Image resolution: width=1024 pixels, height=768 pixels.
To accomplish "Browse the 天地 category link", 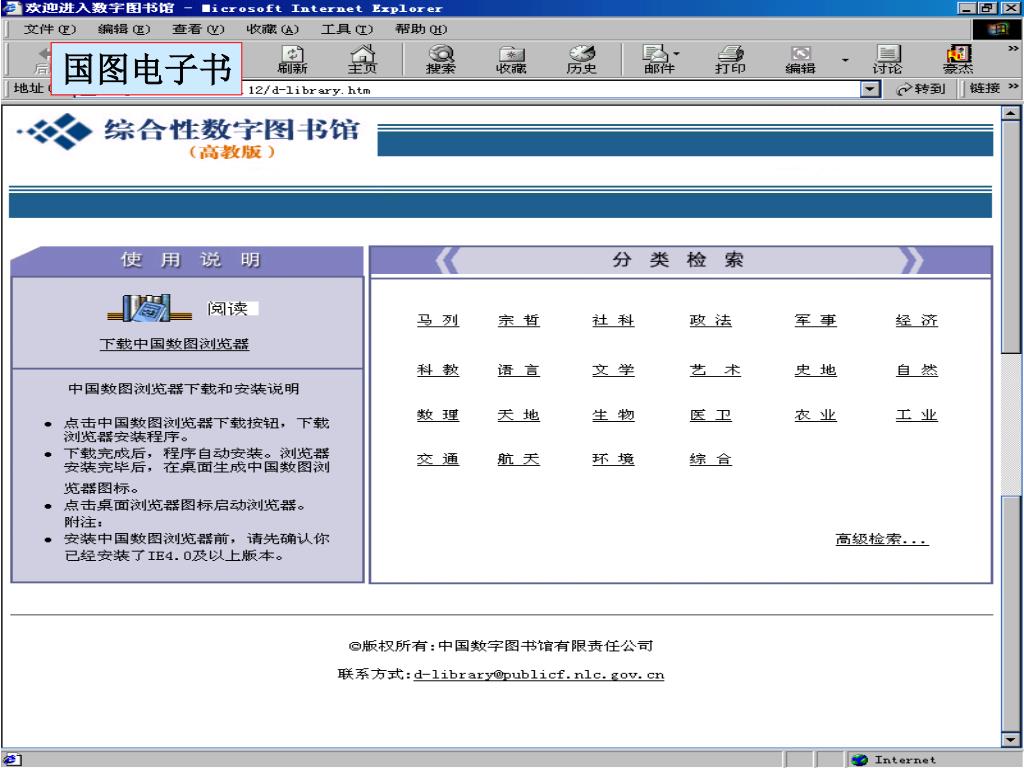I will click(519, 415).
